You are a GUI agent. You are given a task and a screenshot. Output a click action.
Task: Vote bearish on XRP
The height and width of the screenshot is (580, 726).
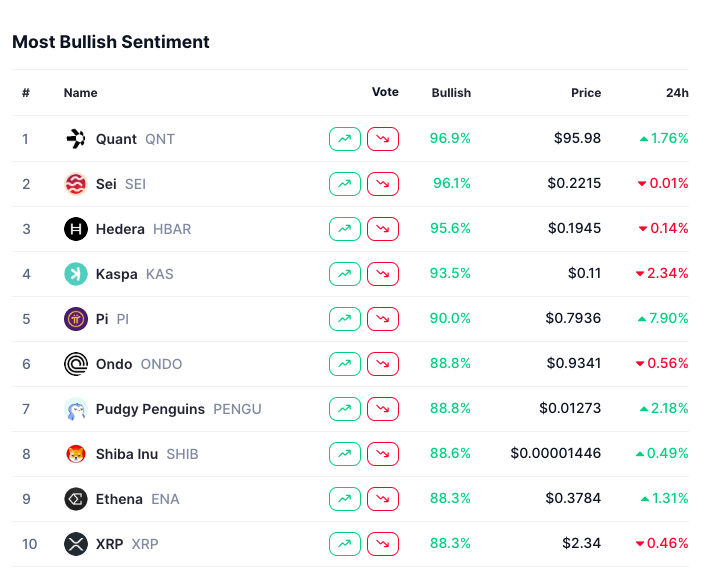click(383, 544)
